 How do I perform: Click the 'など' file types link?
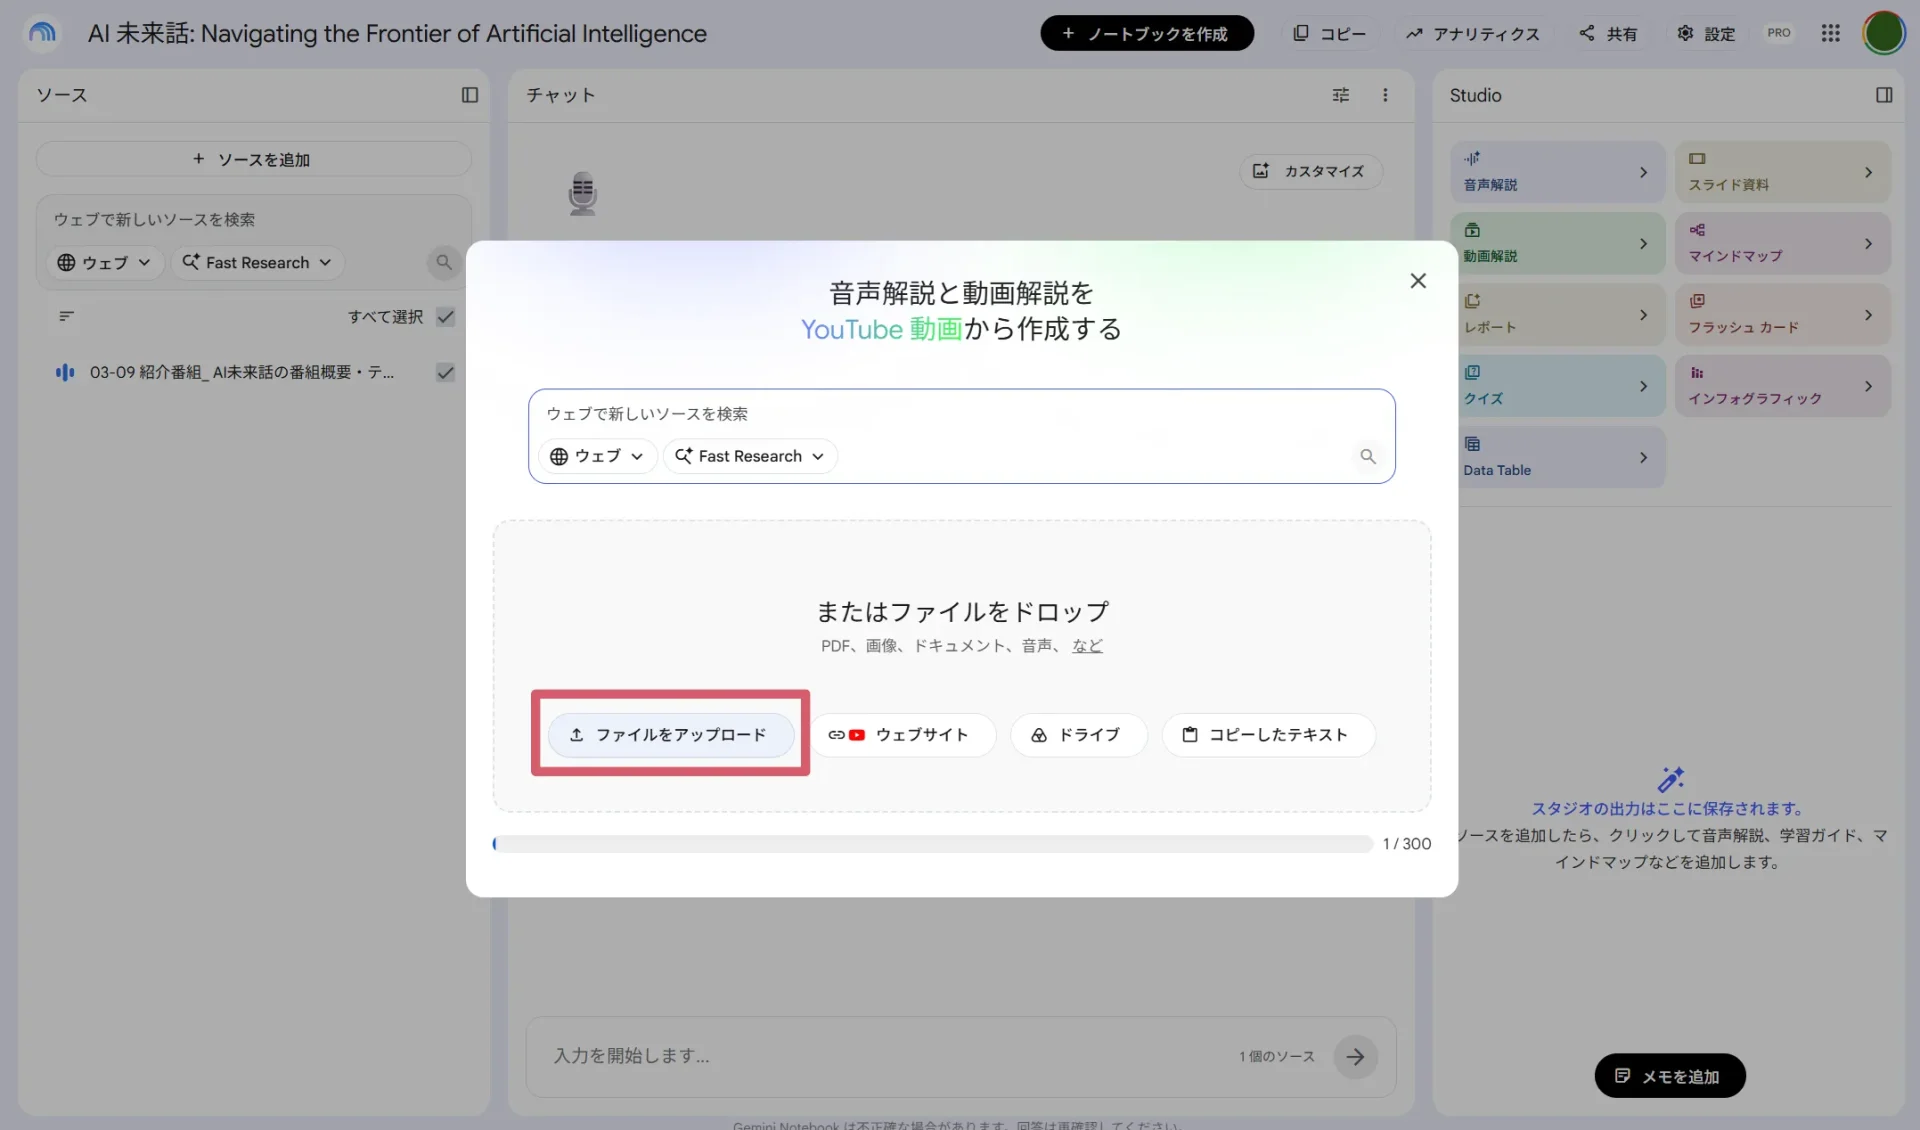point(1087,646)
